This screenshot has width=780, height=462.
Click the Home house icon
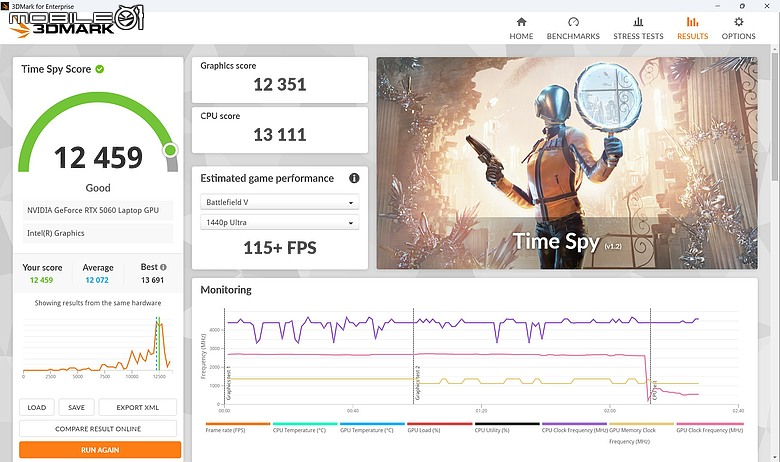tap(521, 21)
